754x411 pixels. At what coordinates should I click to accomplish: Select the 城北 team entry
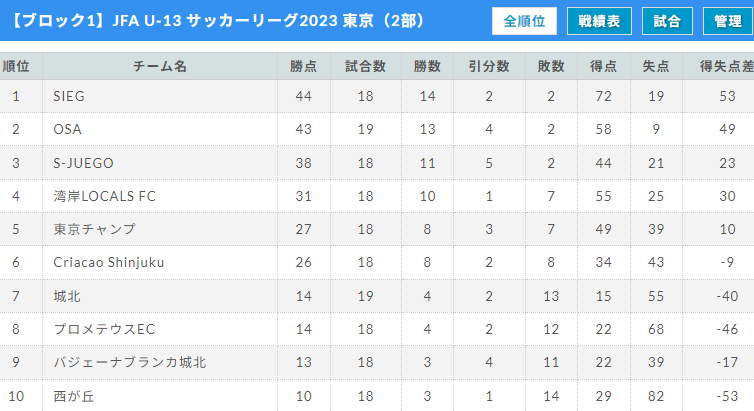67,296
